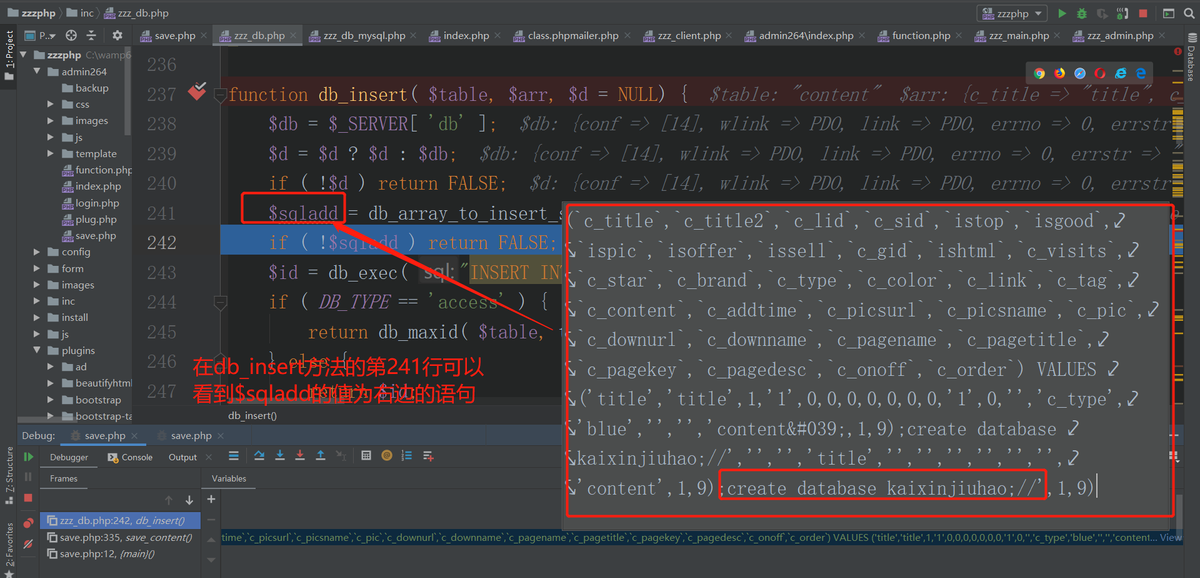Click Step Out in debugger toolbar
This screenshot has height=578, width=1200.
click(x=321, y=456)
